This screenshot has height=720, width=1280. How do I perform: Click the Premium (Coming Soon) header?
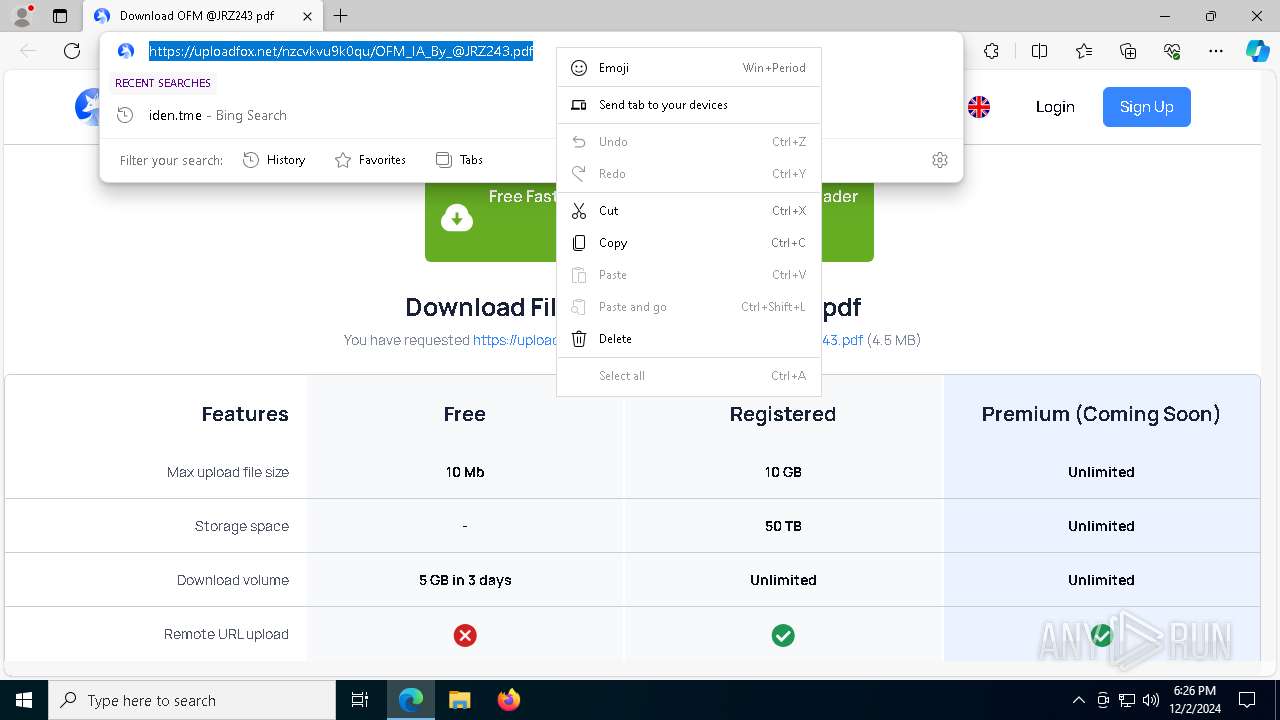[1101, 414]
